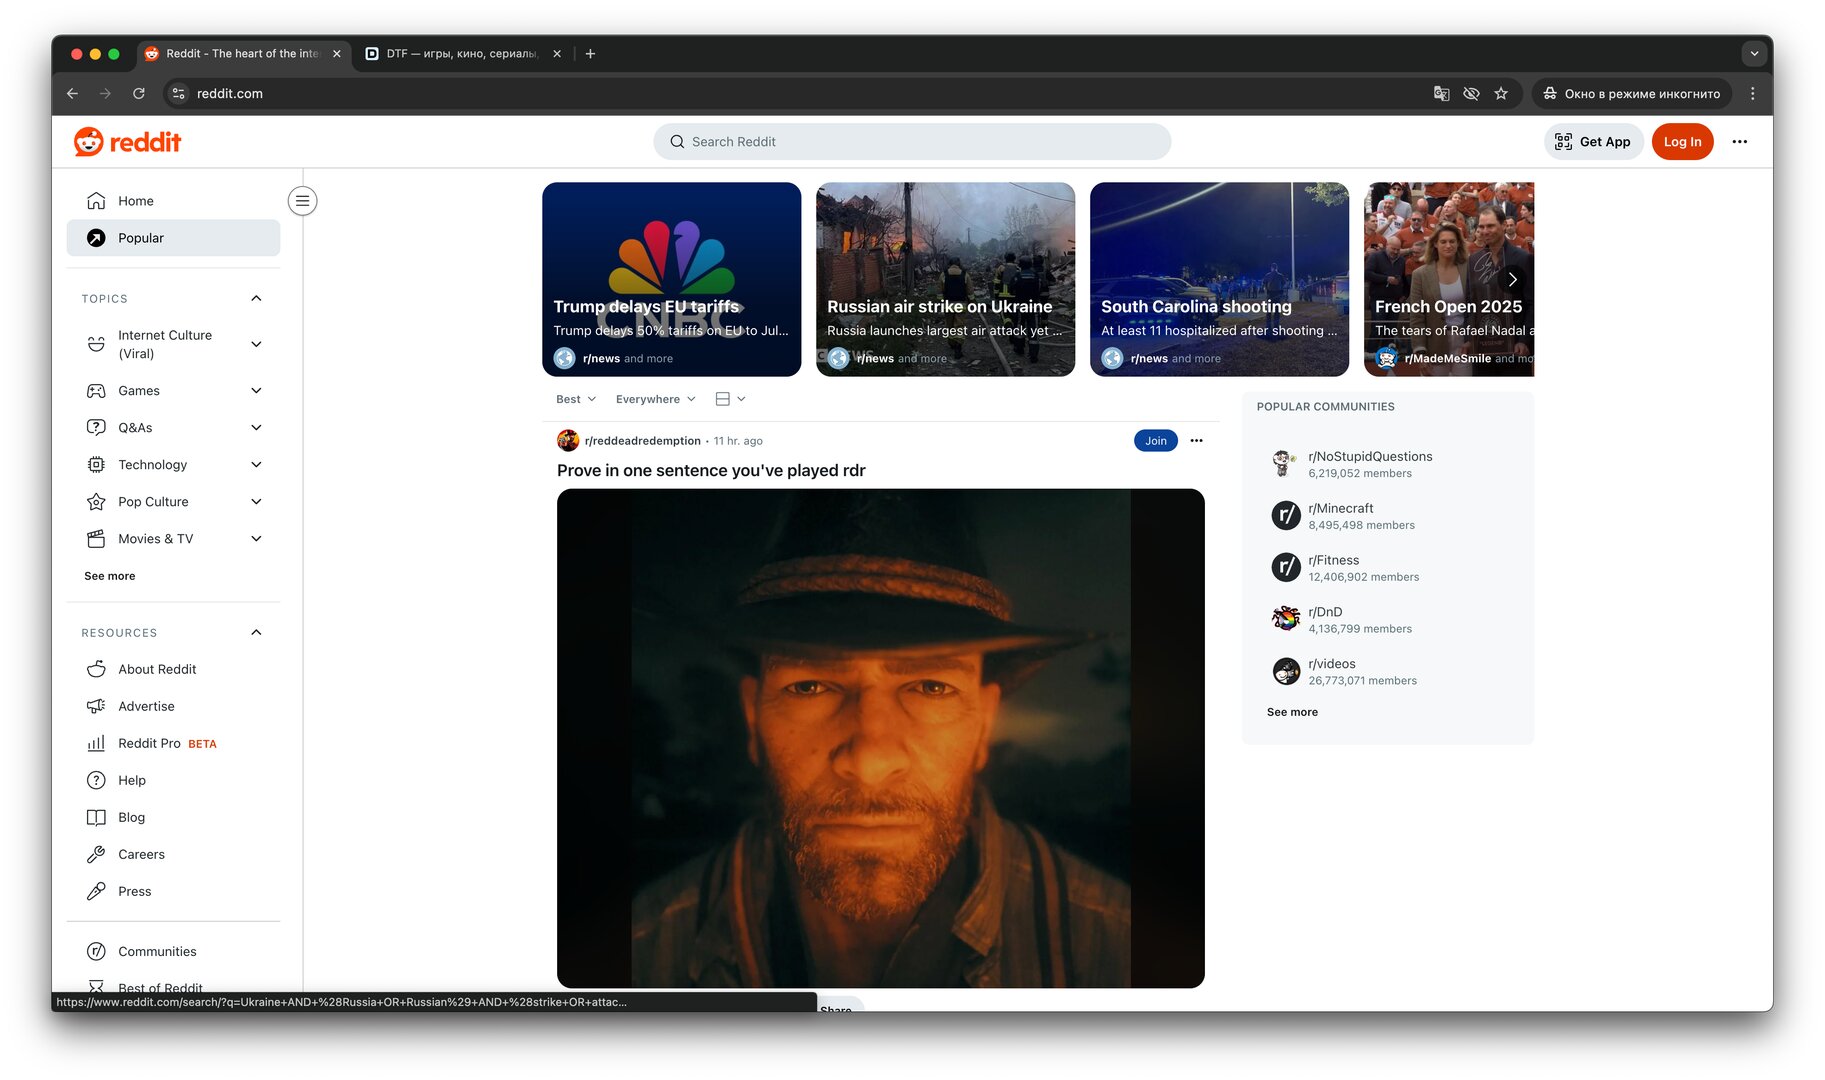
Task: Expand the Games topic
Action: pyautogui.click(x=256, y=391)
